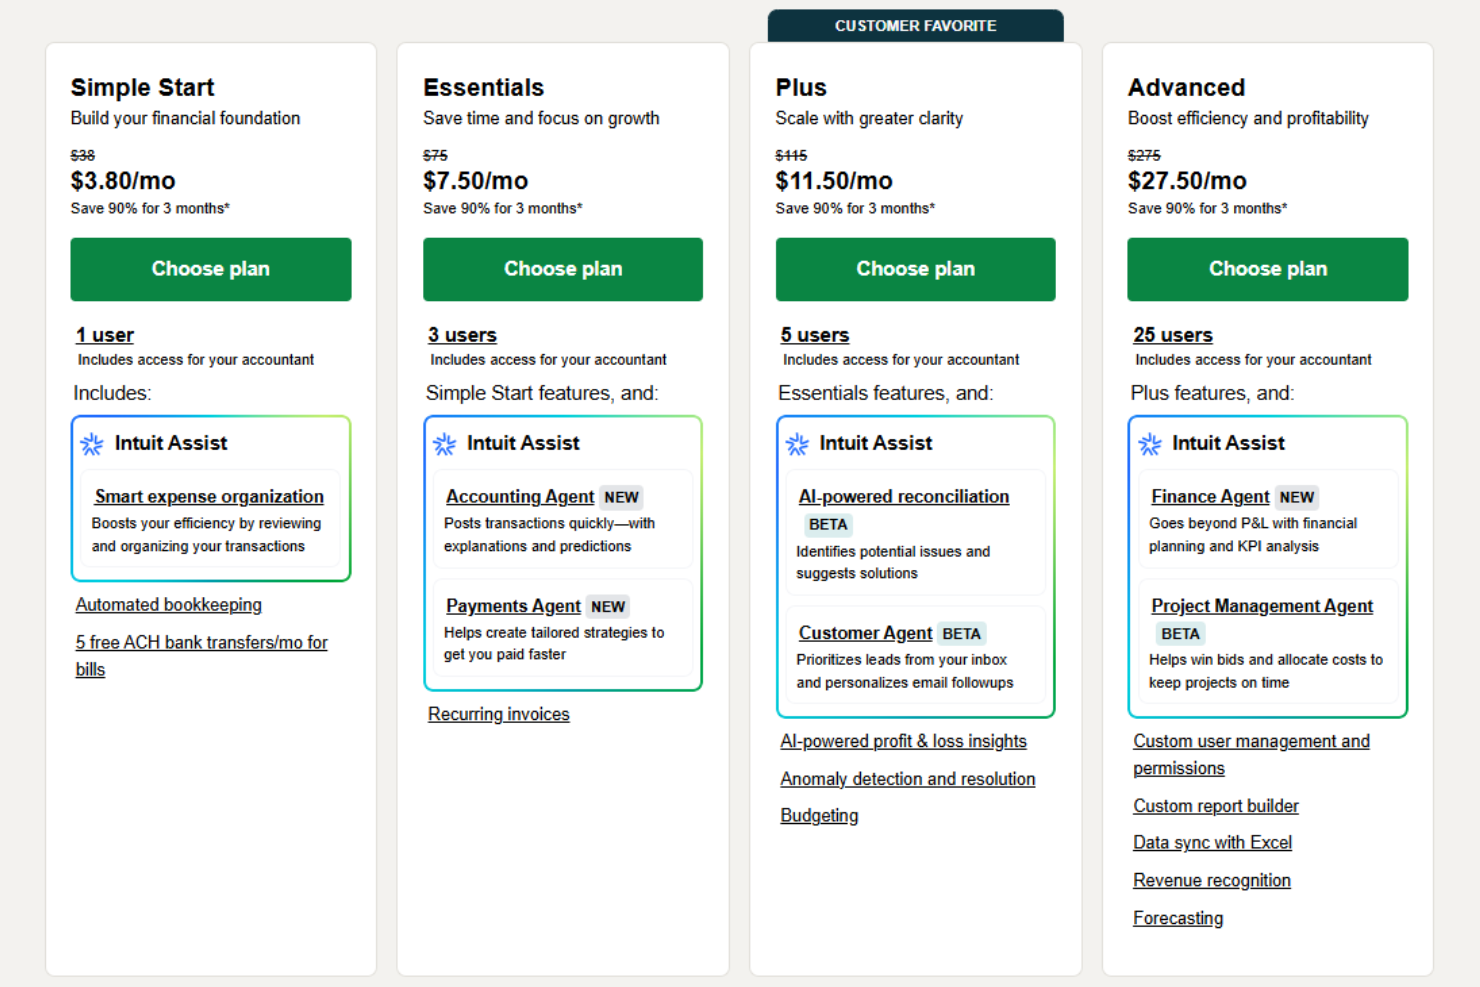Click the AI-powered reconciliation link
1480x987 pixels.
(x=903, y=496)
